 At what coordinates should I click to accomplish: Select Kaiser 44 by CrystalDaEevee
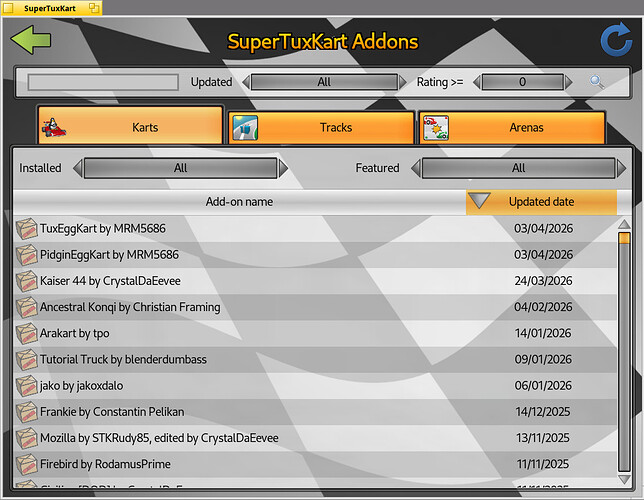[x=315, y=281]
